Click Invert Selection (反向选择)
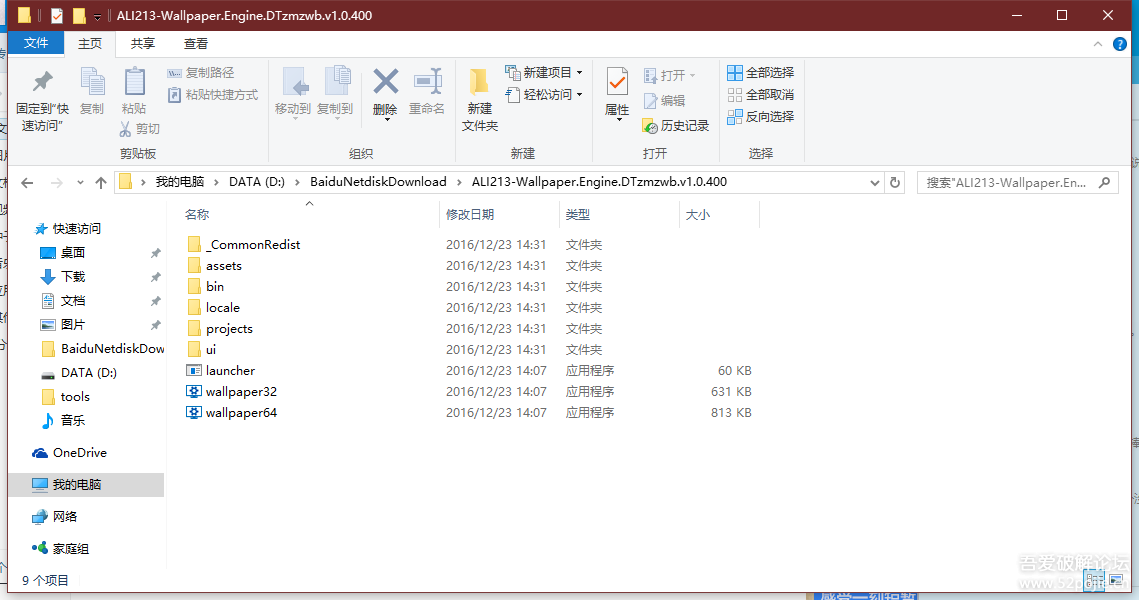This screenshot has height=600, width=1139. 761,116
